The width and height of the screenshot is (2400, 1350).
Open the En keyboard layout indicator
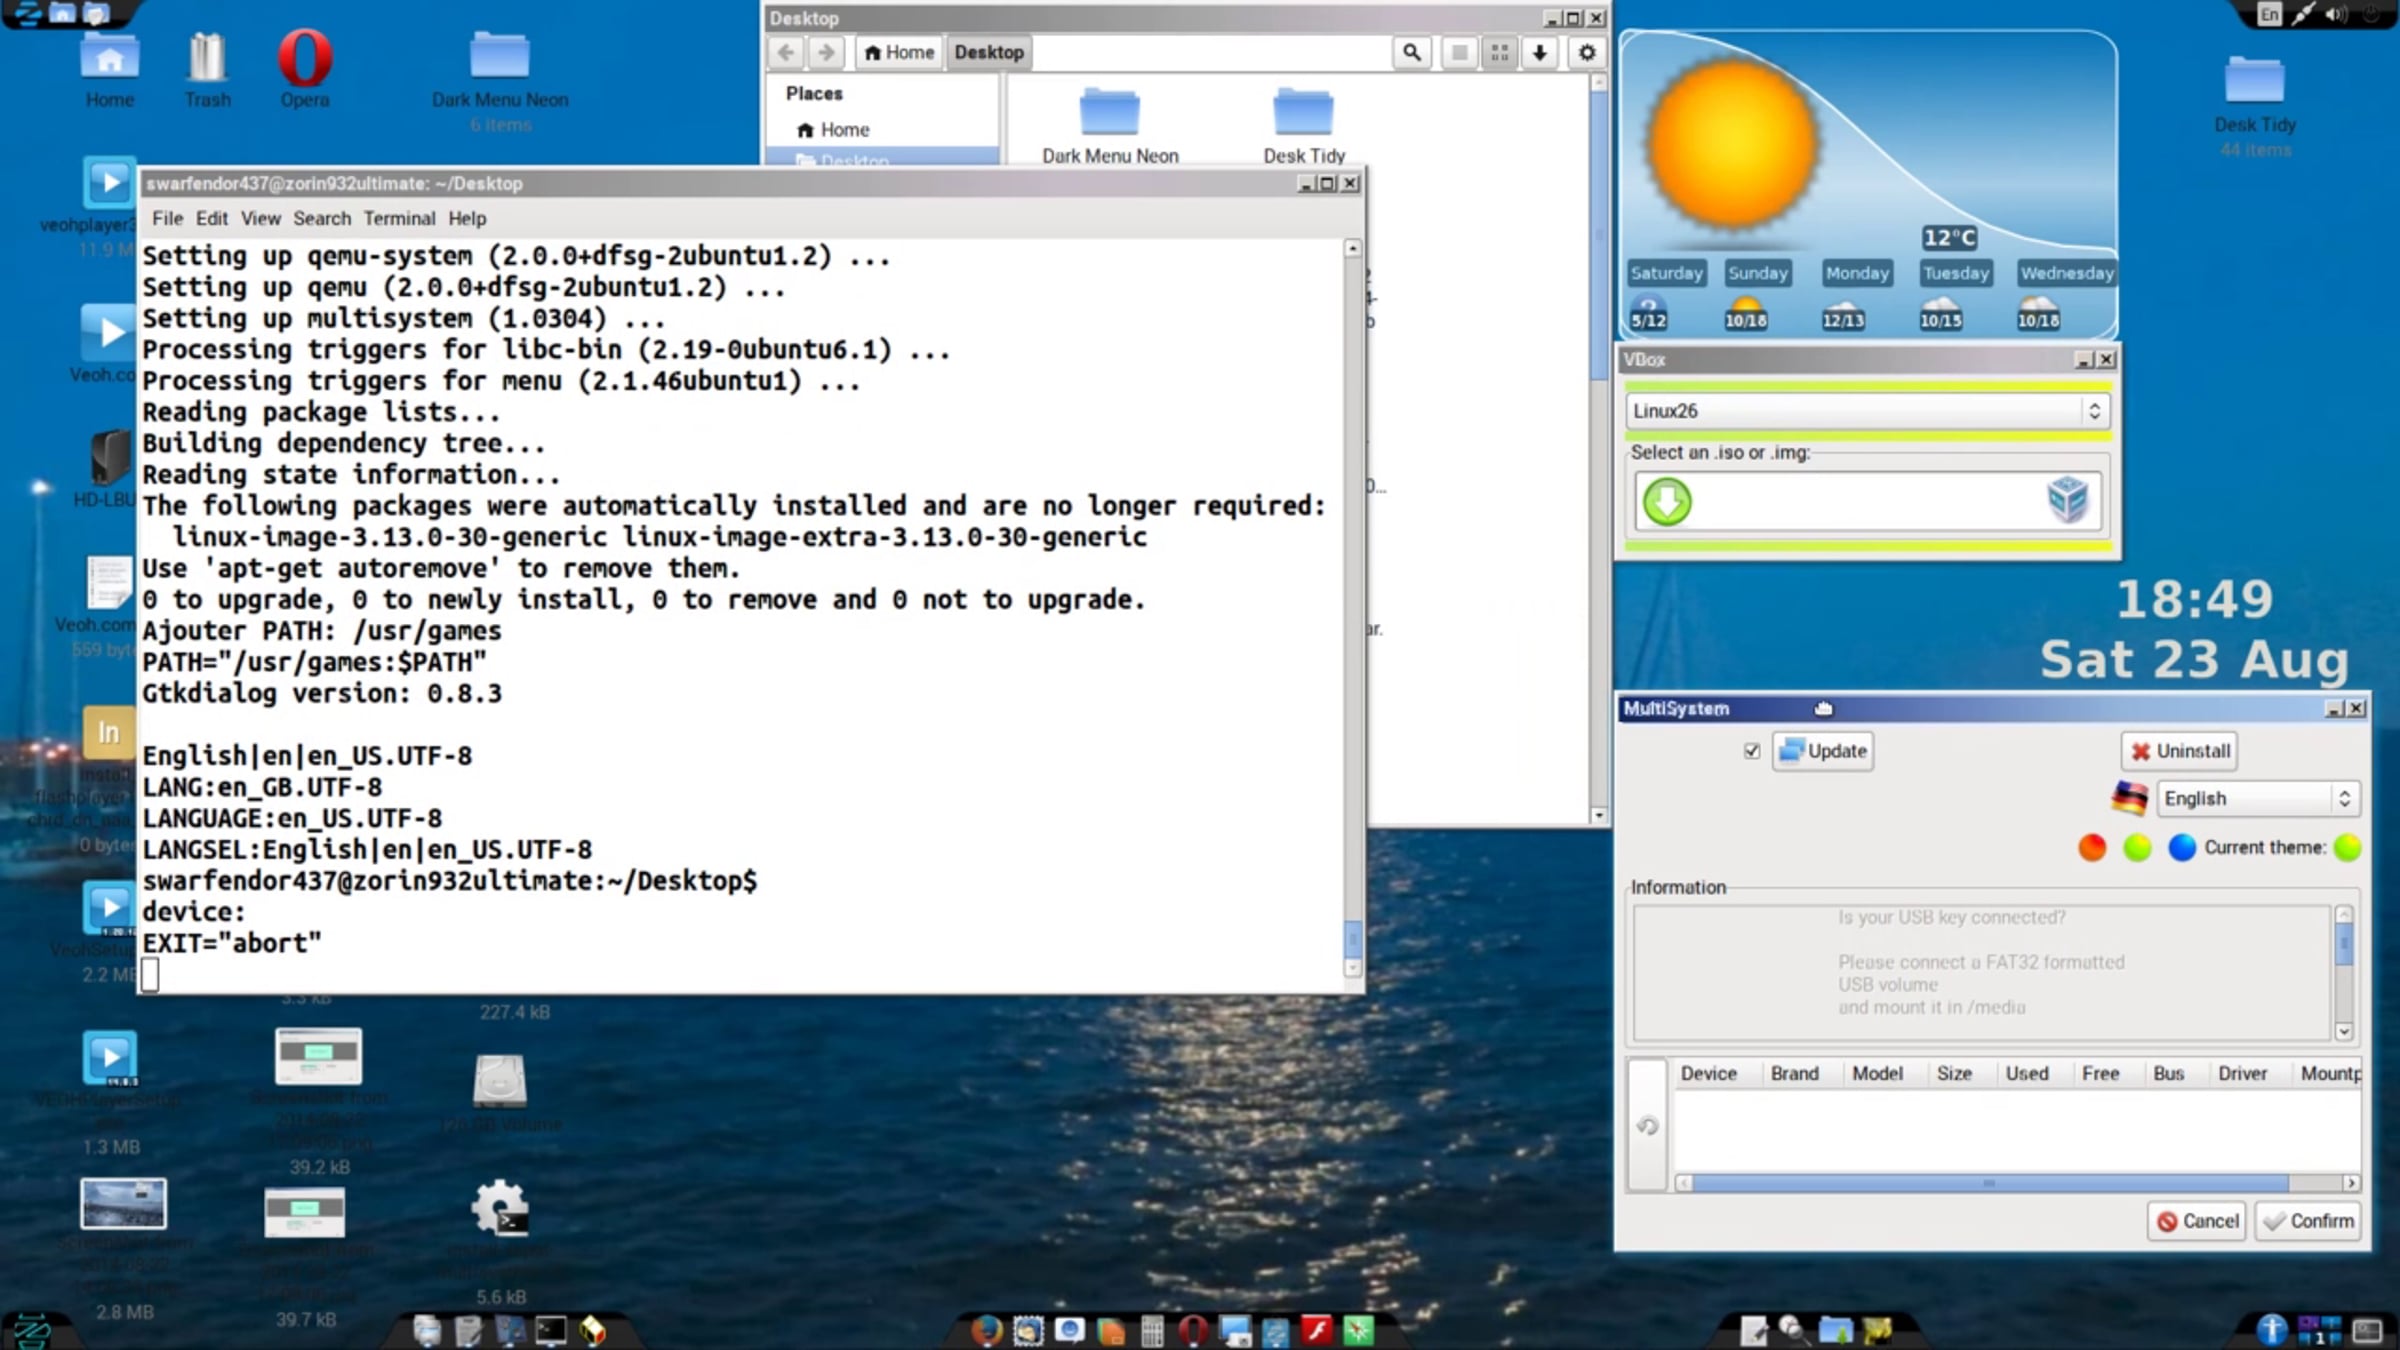pos(2269,14)
